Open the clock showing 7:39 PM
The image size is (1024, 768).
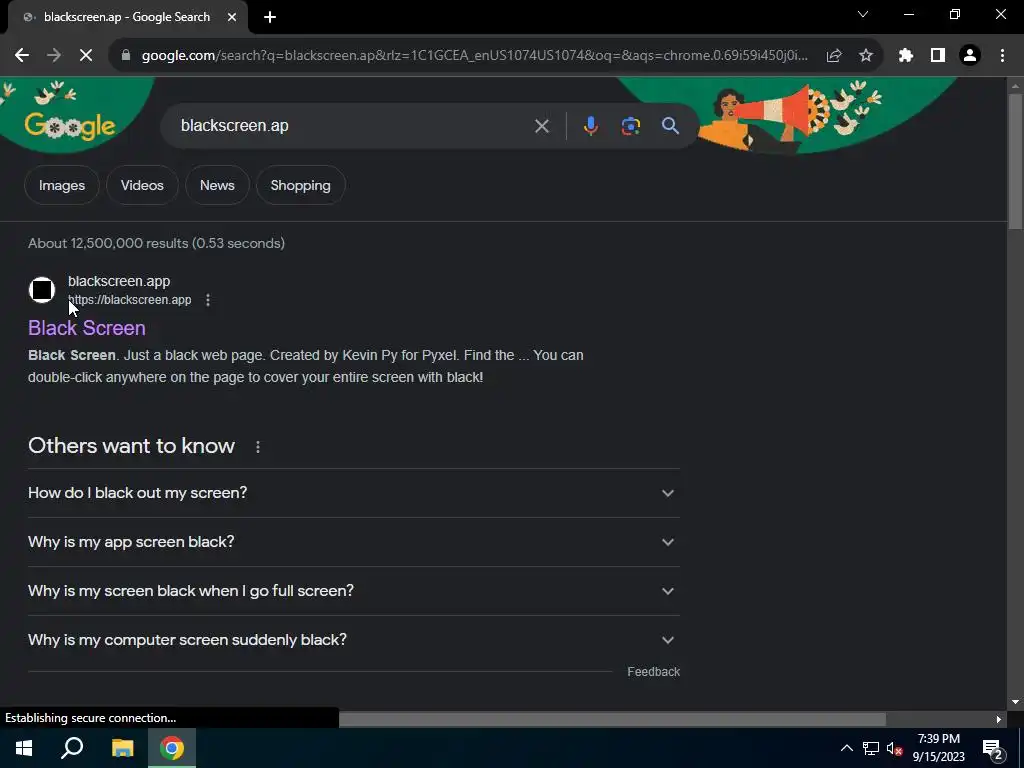[x=938, y=748]
